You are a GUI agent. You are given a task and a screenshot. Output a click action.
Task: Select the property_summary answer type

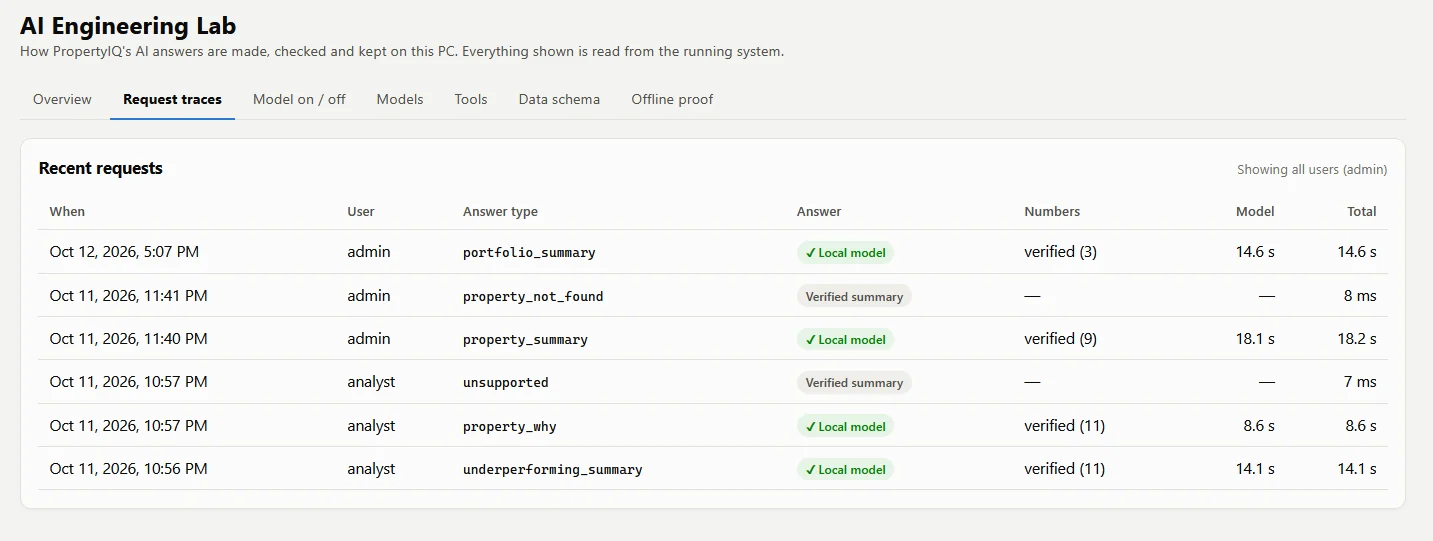[x=525, y=340]
